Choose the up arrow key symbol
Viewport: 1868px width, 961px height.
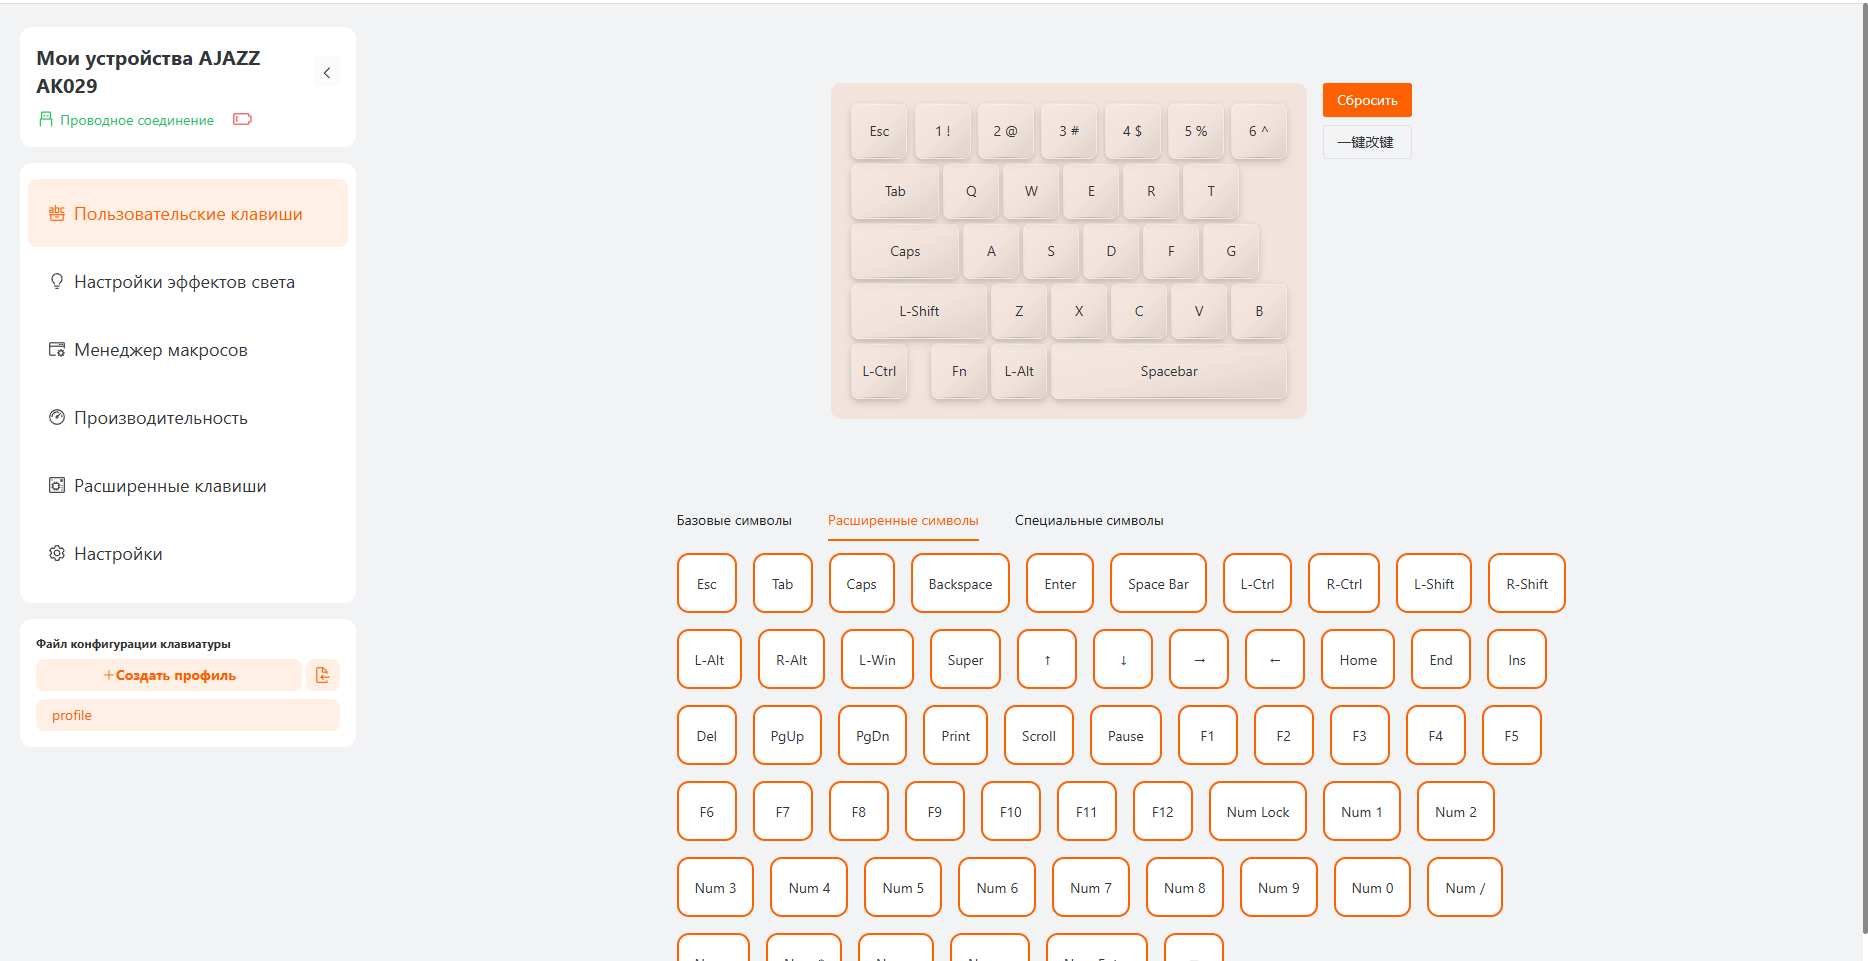click(x=1047, y=659)
